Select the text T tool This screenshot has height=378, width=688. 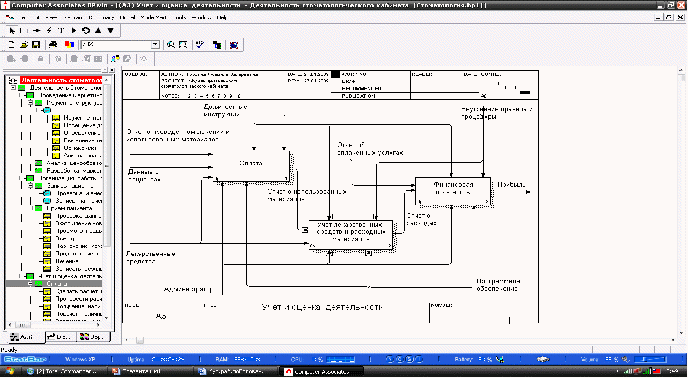pos(61,31)
